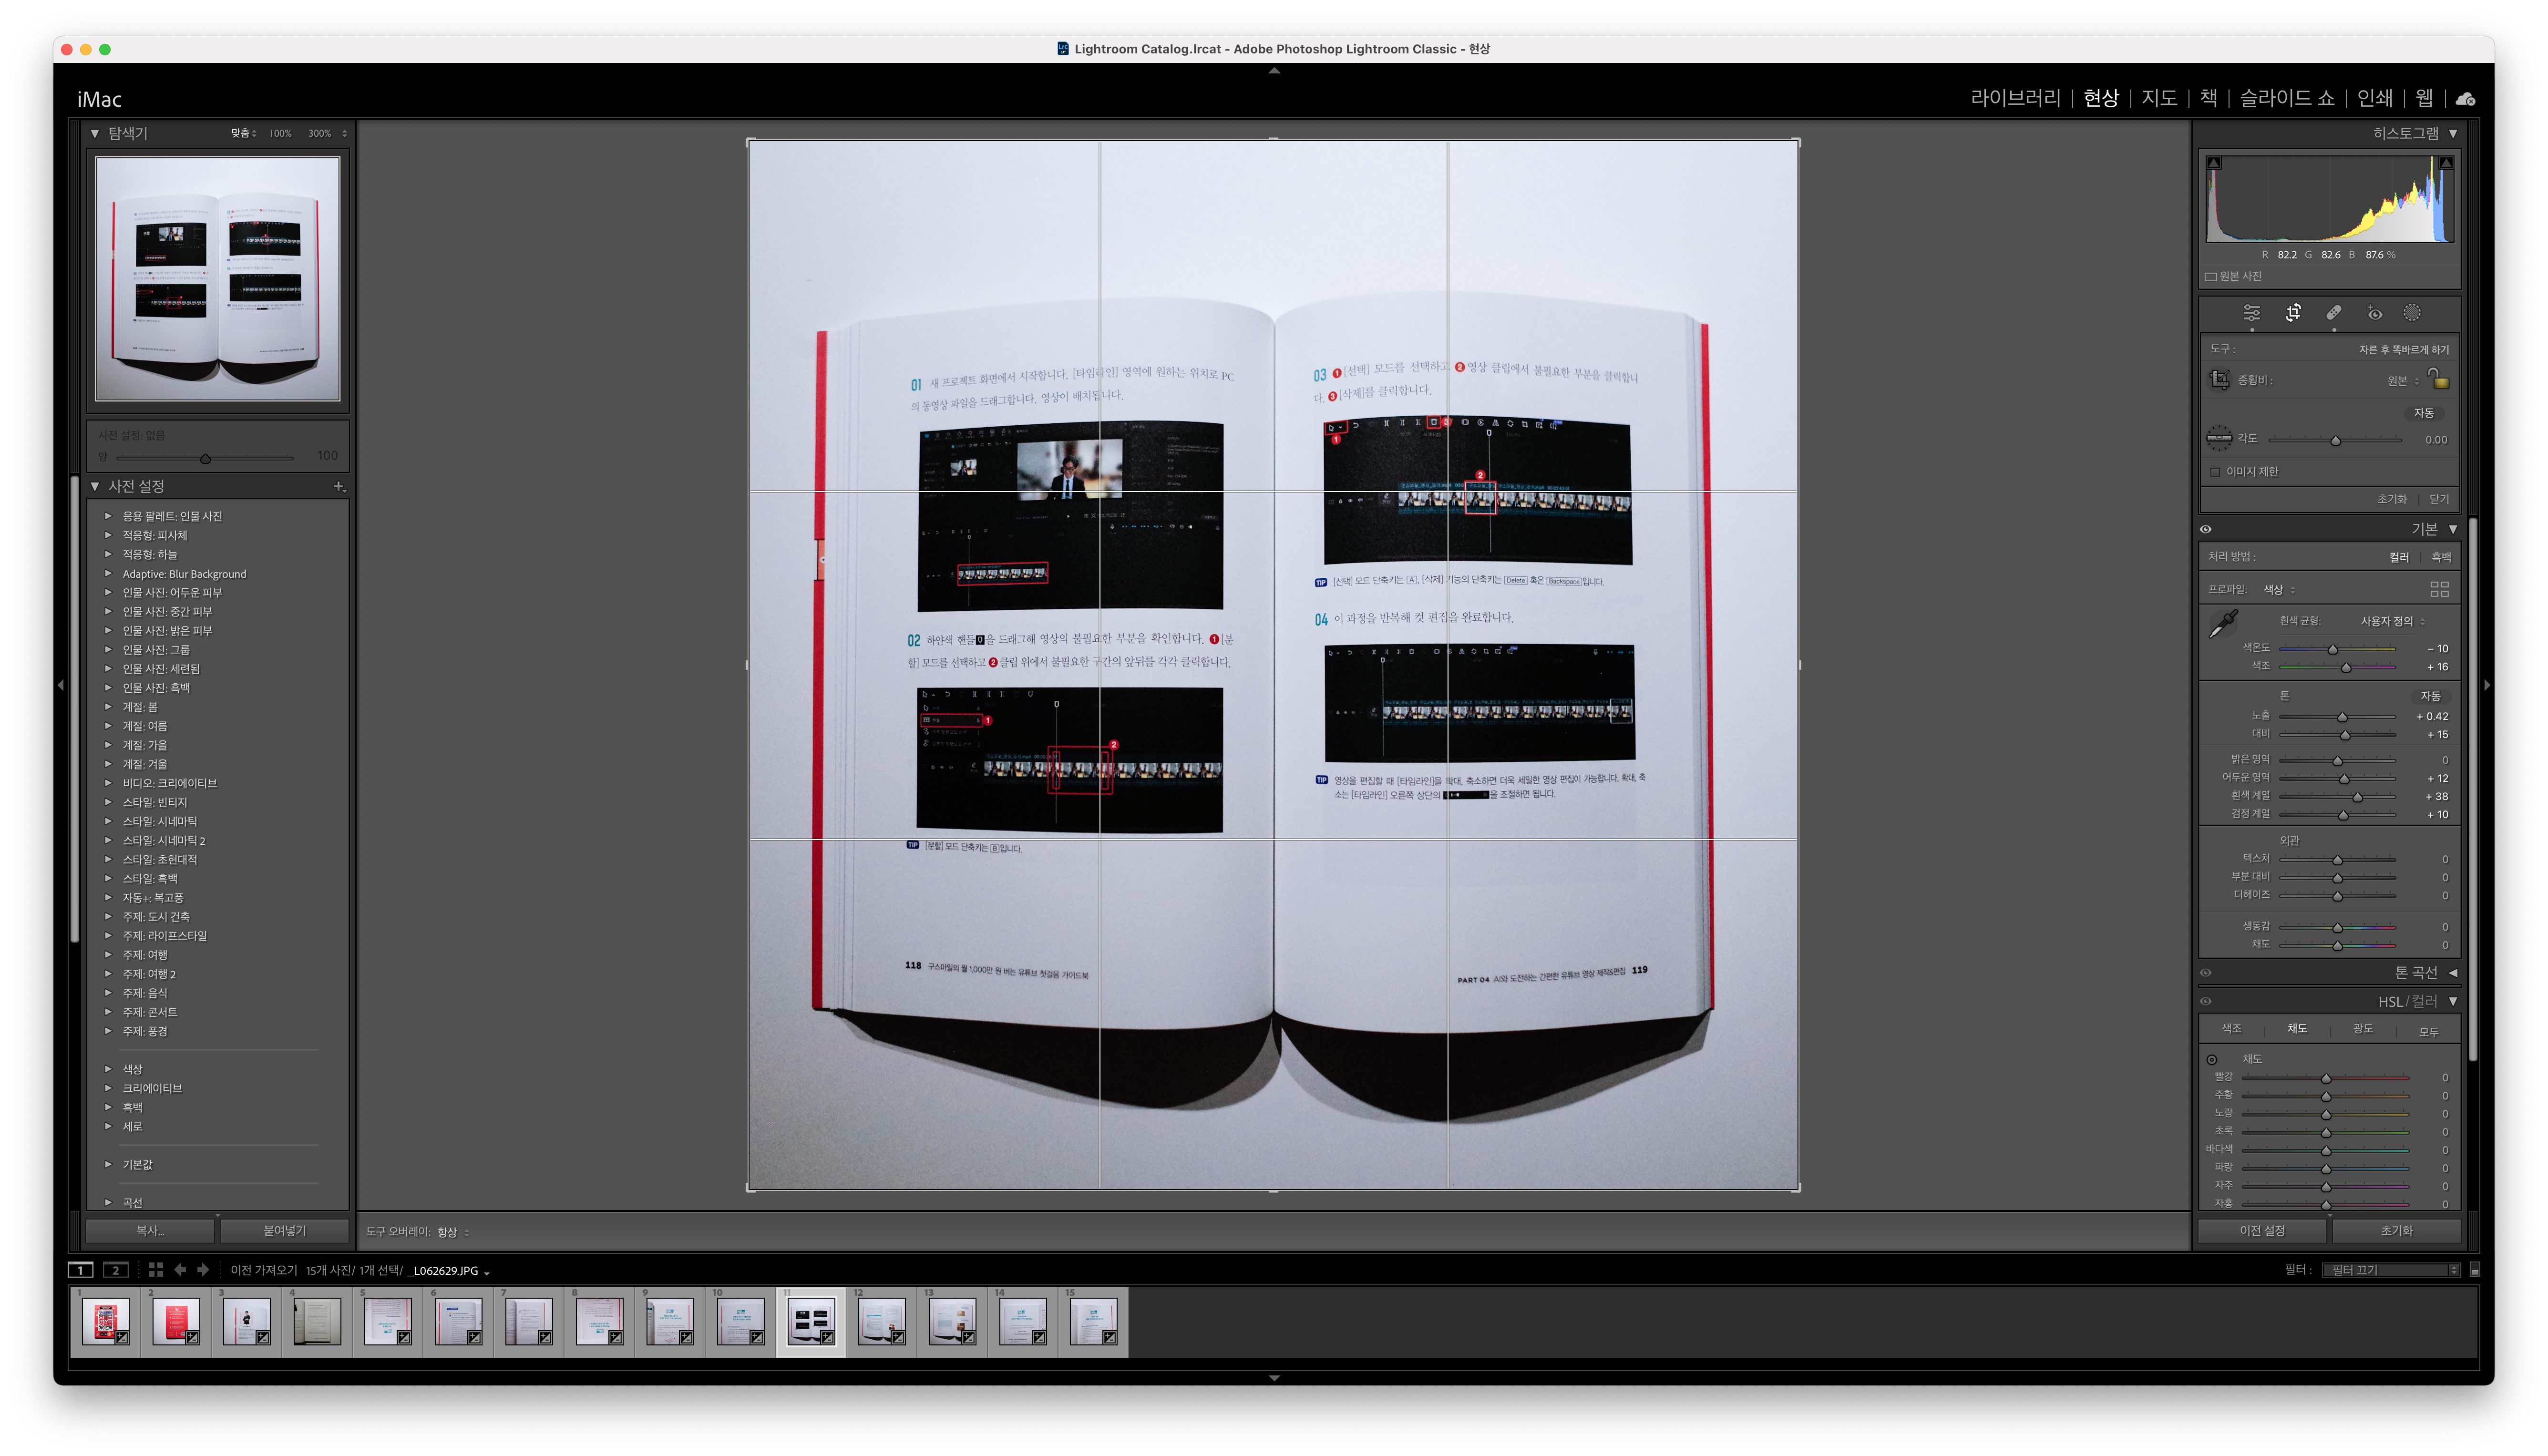Switch to the 라이브러리 module
Image resolution: width=2548 pixels, height=1456 pixels.
pos(2015,98)
